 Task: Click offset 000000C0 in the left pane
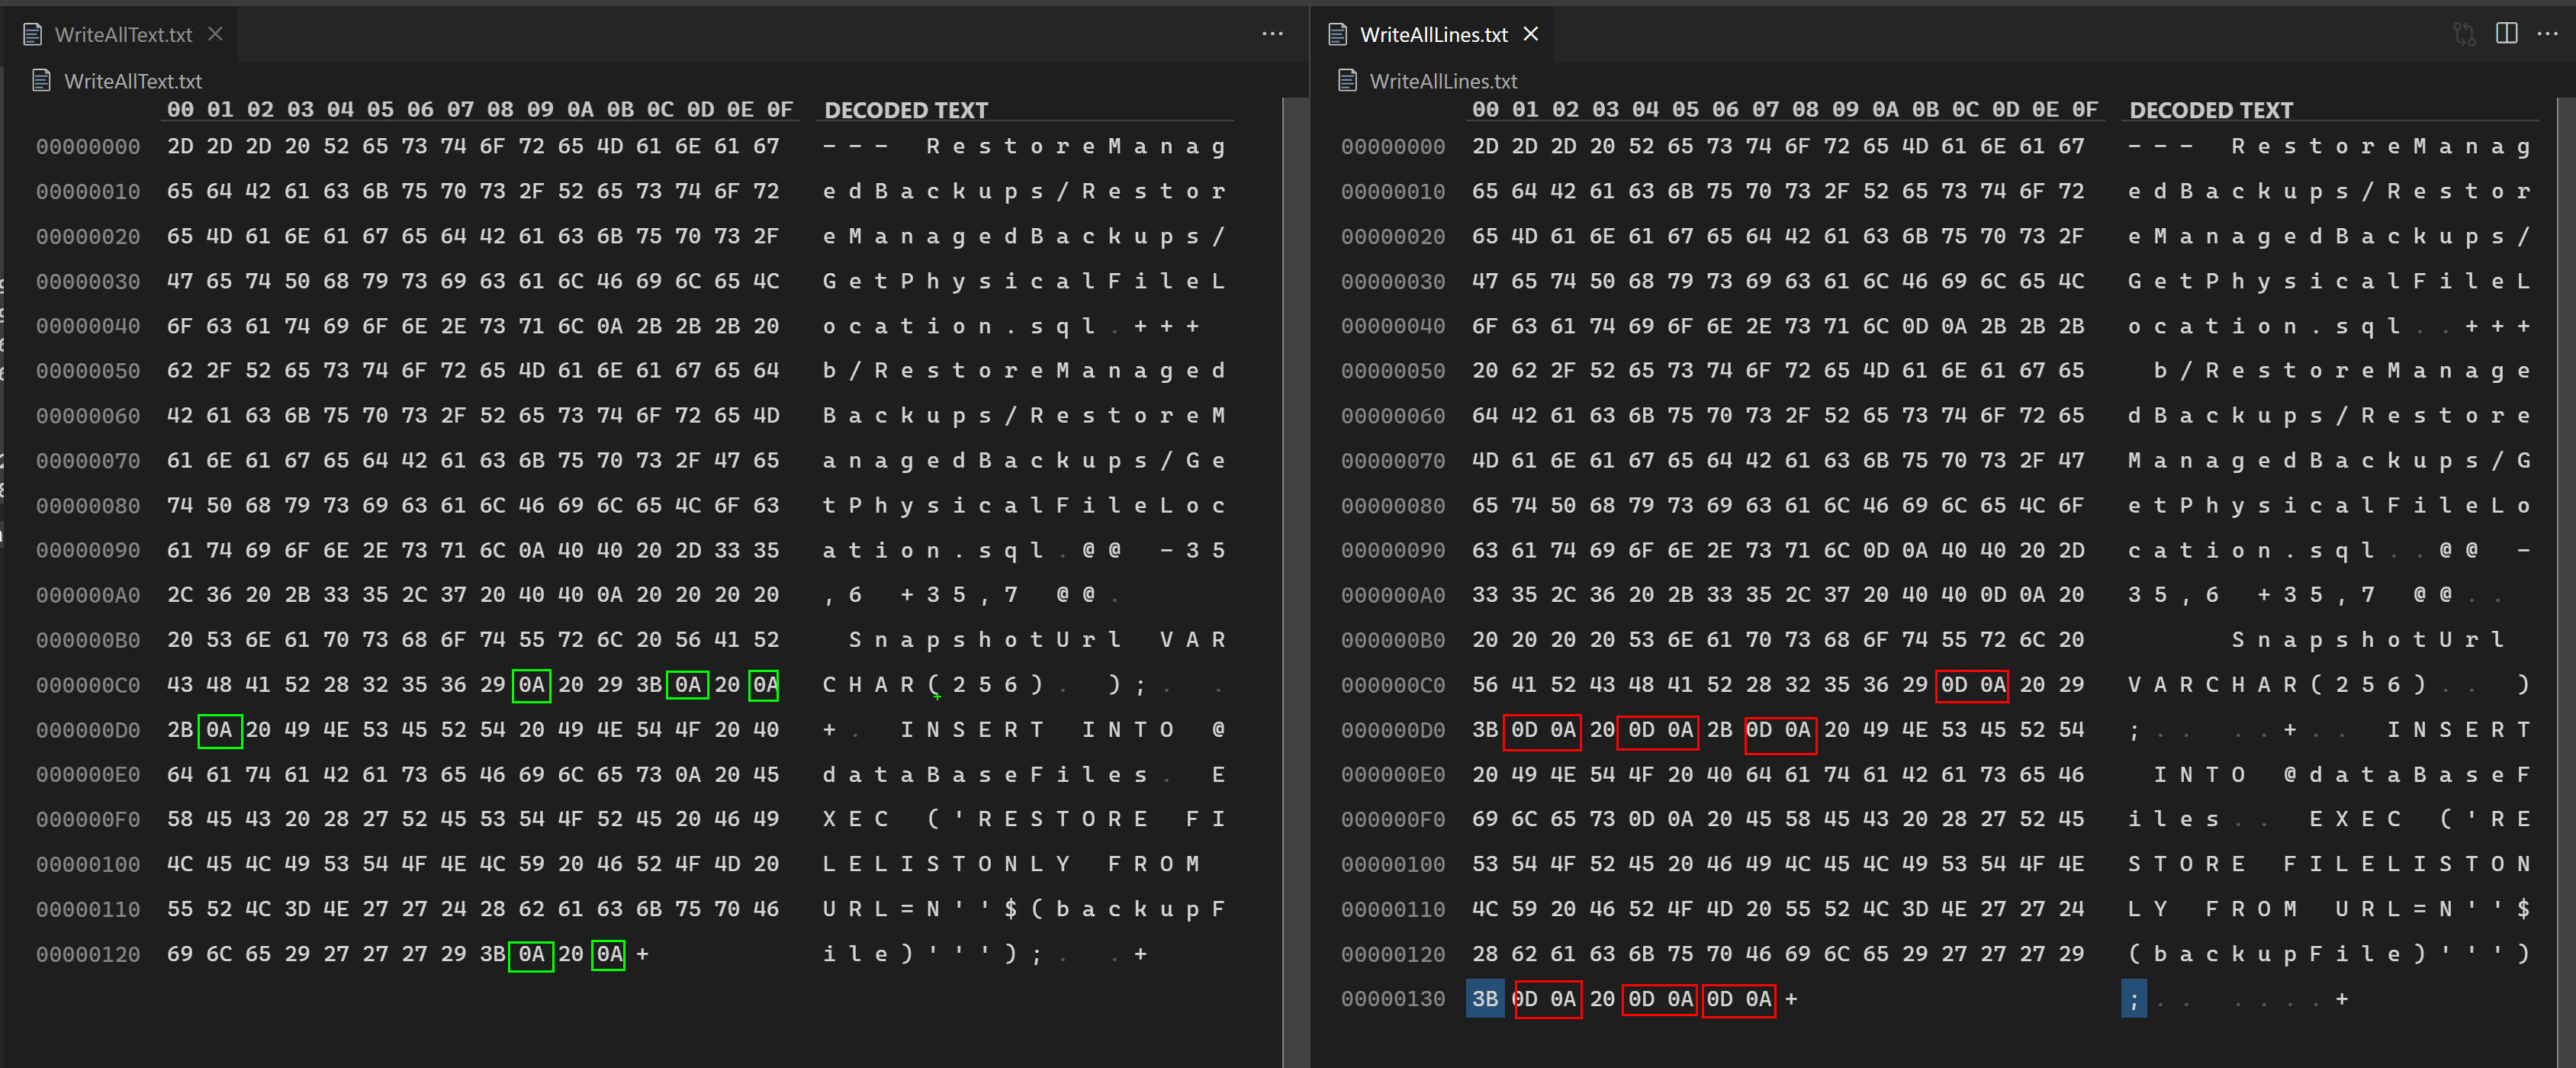(88, 685)
